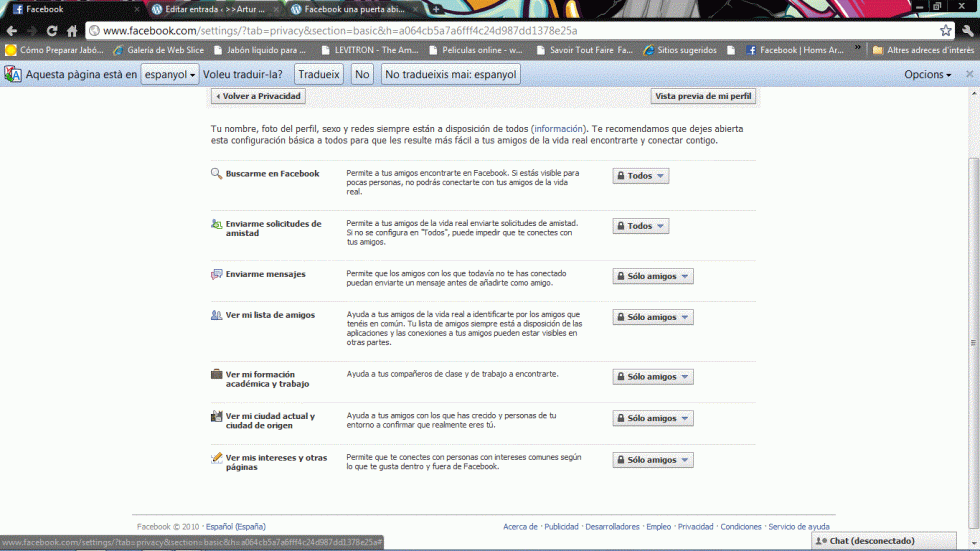Open privacy dropdown for Enviarme mensajes
Viewport: 980px width, 551px height.
click(x=652, y=277)
